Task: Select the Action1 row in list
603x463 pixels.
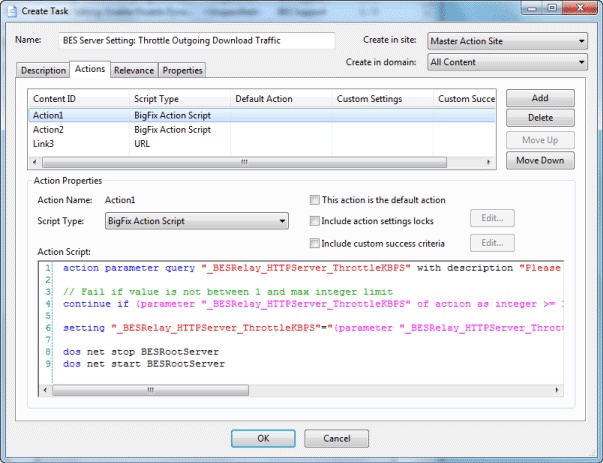Action: tap(262, 115)
